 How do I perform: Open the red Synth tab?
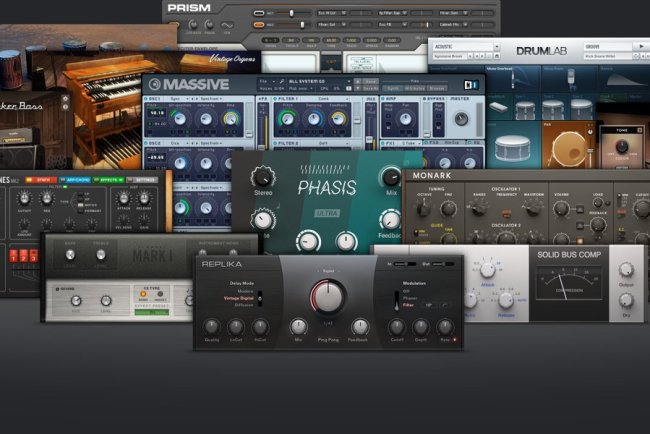(41, 180)
